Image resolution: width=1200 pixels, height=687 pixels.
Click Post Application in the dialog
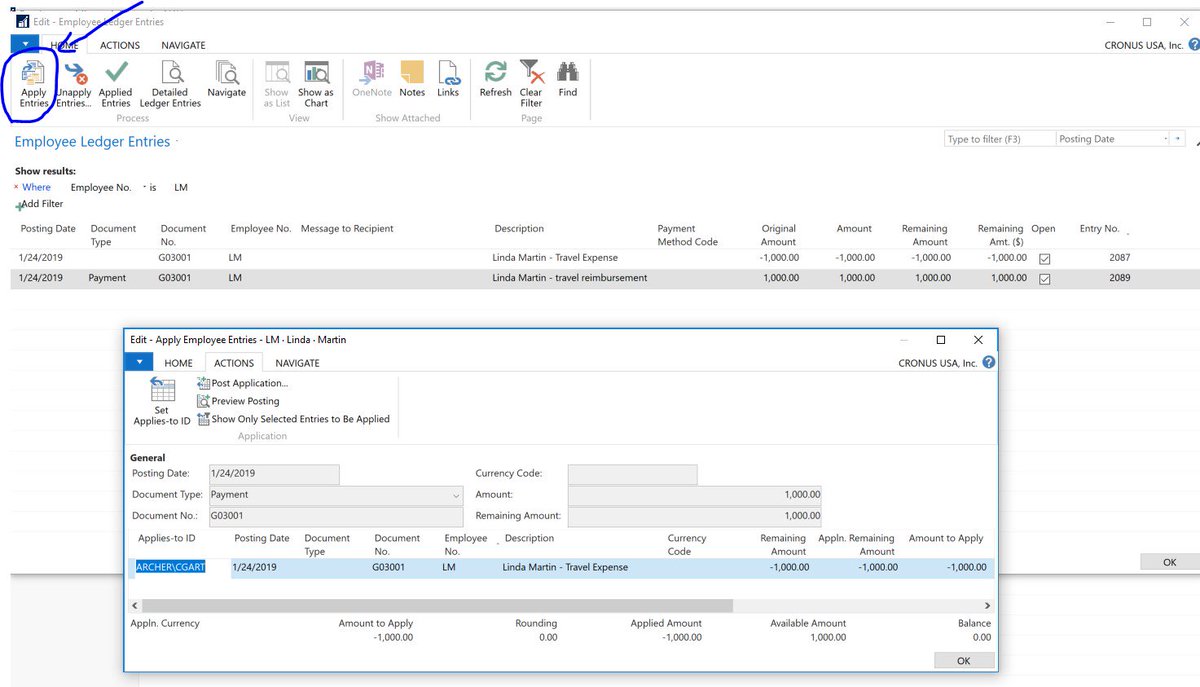[x=243, y=383]
